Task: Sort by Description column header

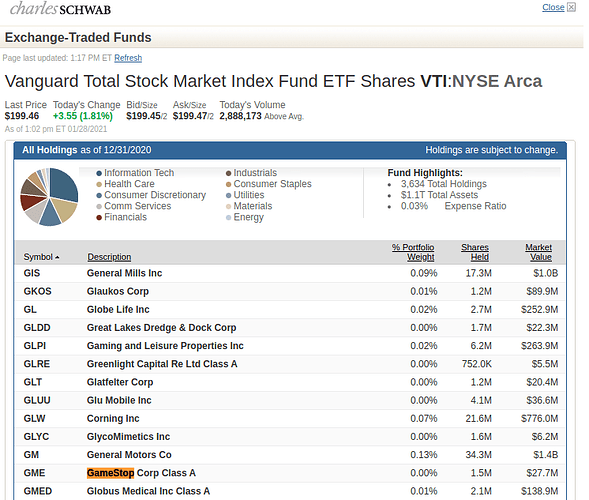Action: tap(109, 257)
